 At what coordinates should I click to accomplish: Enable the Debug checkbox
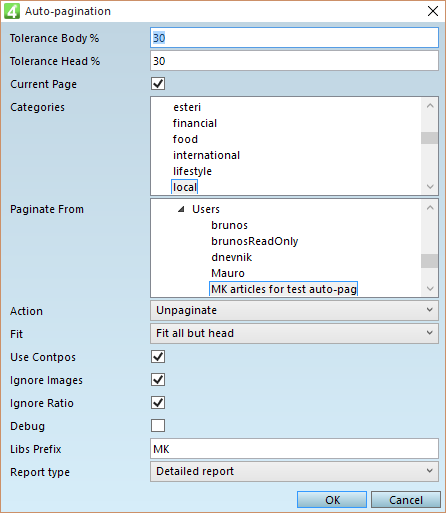(158, 426)
